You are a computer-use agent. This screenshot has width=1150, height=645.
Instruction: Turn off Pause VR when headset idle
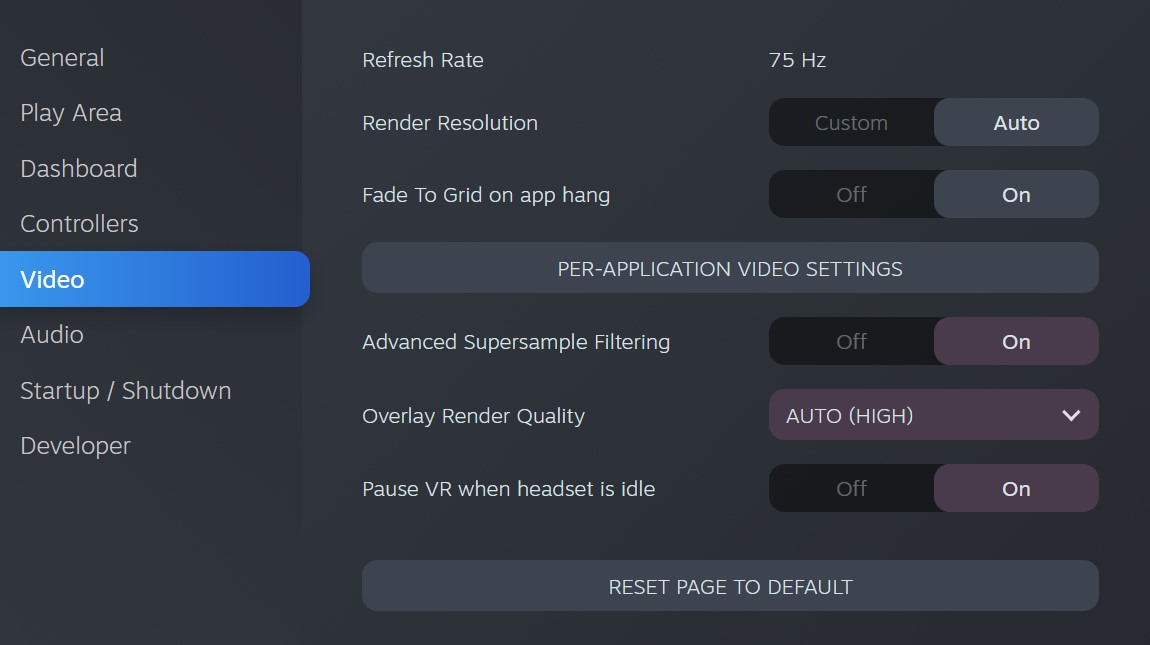point(851,488)
